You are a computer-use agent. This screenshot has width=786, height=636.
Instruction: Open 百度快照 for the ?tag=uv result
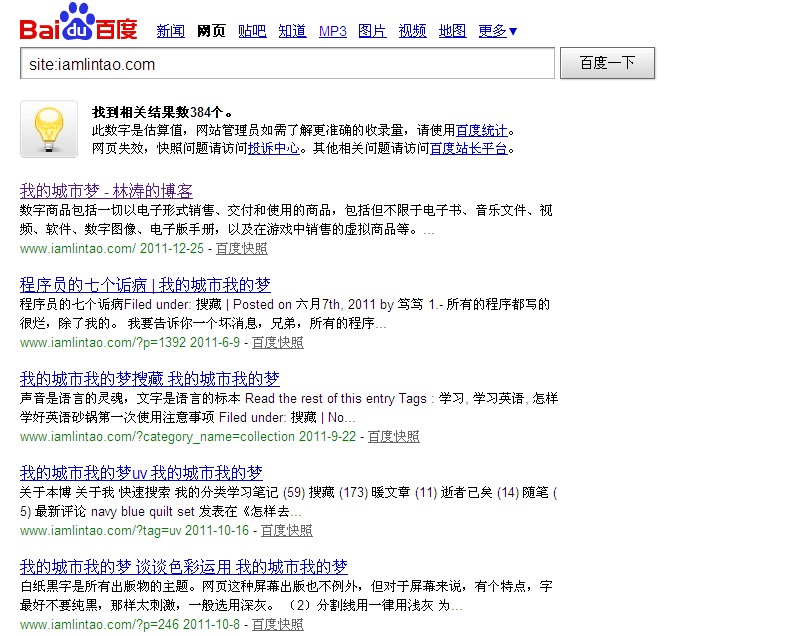(287, 530)
